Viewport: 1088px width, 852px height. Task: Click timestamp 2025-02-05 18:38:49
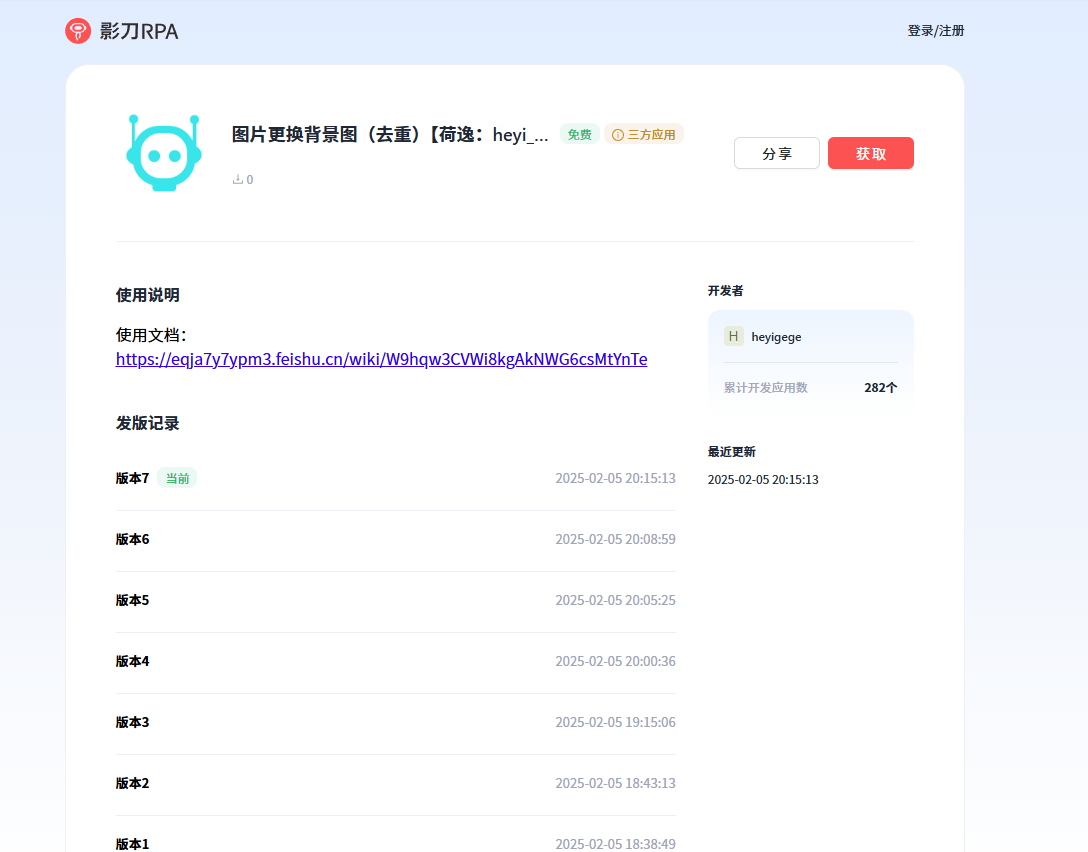[615, 844]
